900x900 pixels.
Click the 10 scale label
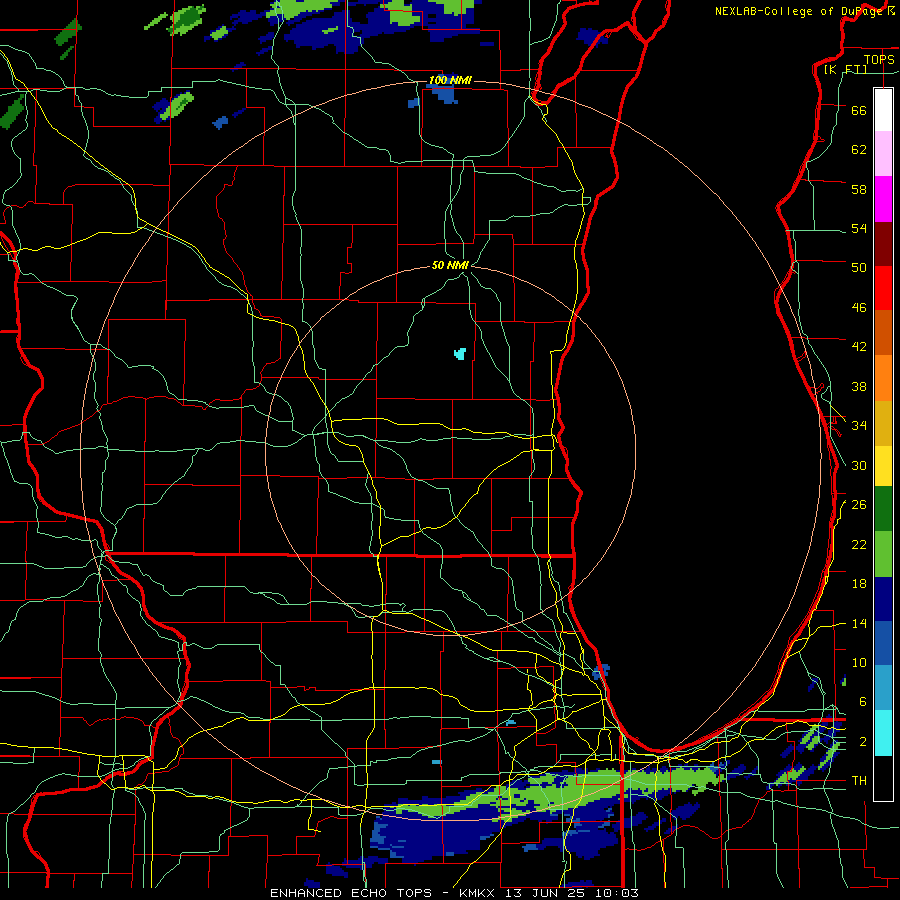pos(859,663)
